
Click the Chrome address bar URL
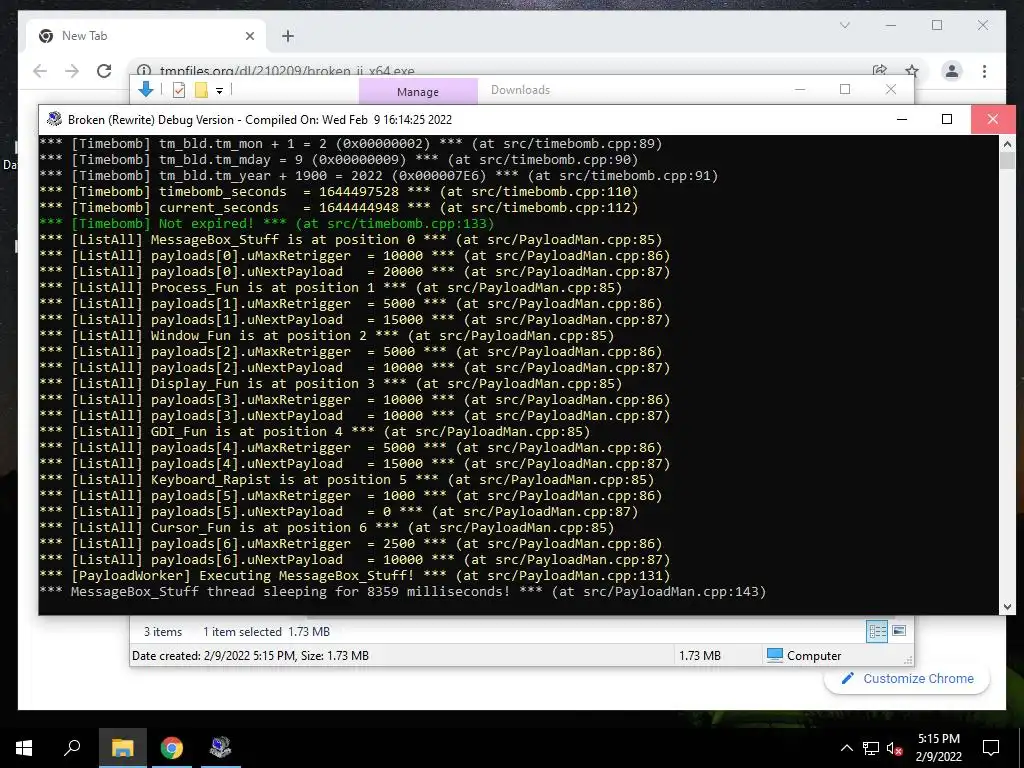(x=287, y=71)
